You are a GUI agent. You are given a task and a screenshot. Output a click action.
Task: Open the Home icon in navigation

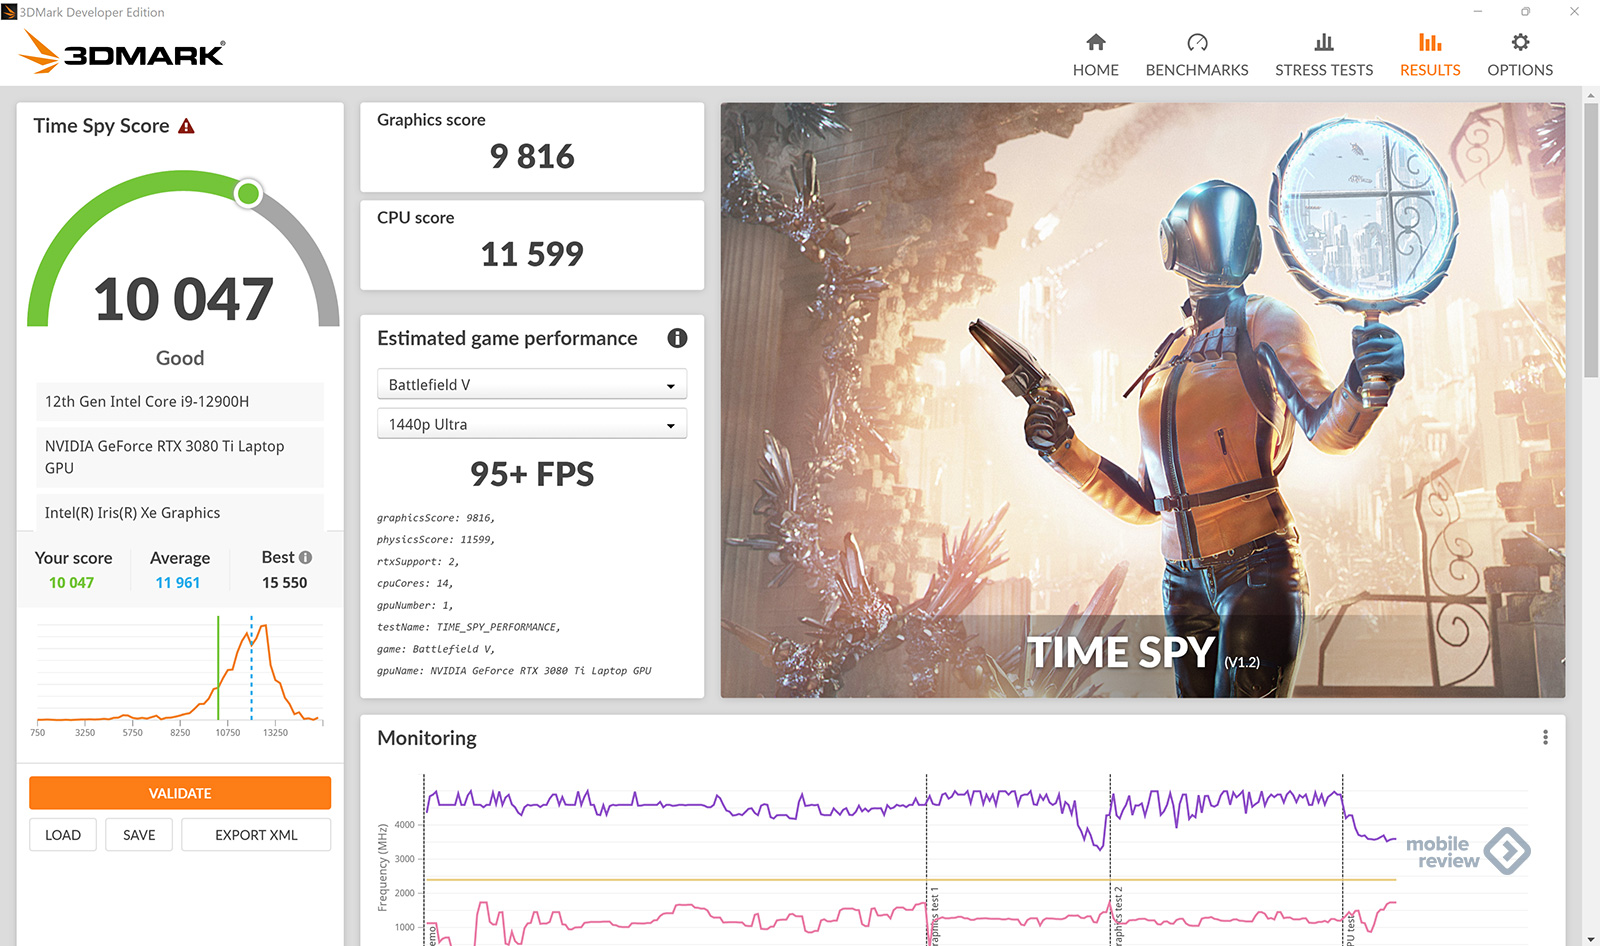pos(1096,42)
